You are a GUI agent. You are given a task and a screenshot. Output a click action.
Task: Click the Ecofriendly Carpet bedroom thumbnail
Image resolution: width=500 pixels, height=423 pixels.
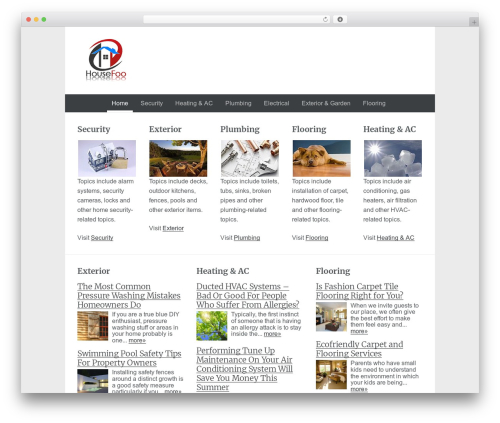[331, 375]
